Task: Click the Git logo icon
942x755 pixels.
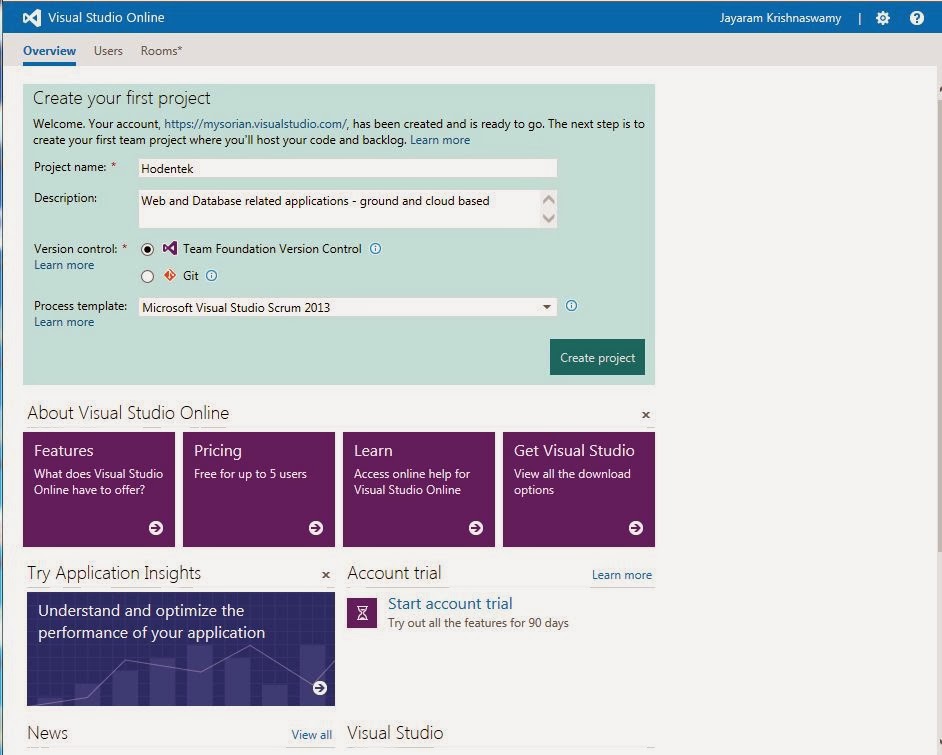Action: coord(170,275)
